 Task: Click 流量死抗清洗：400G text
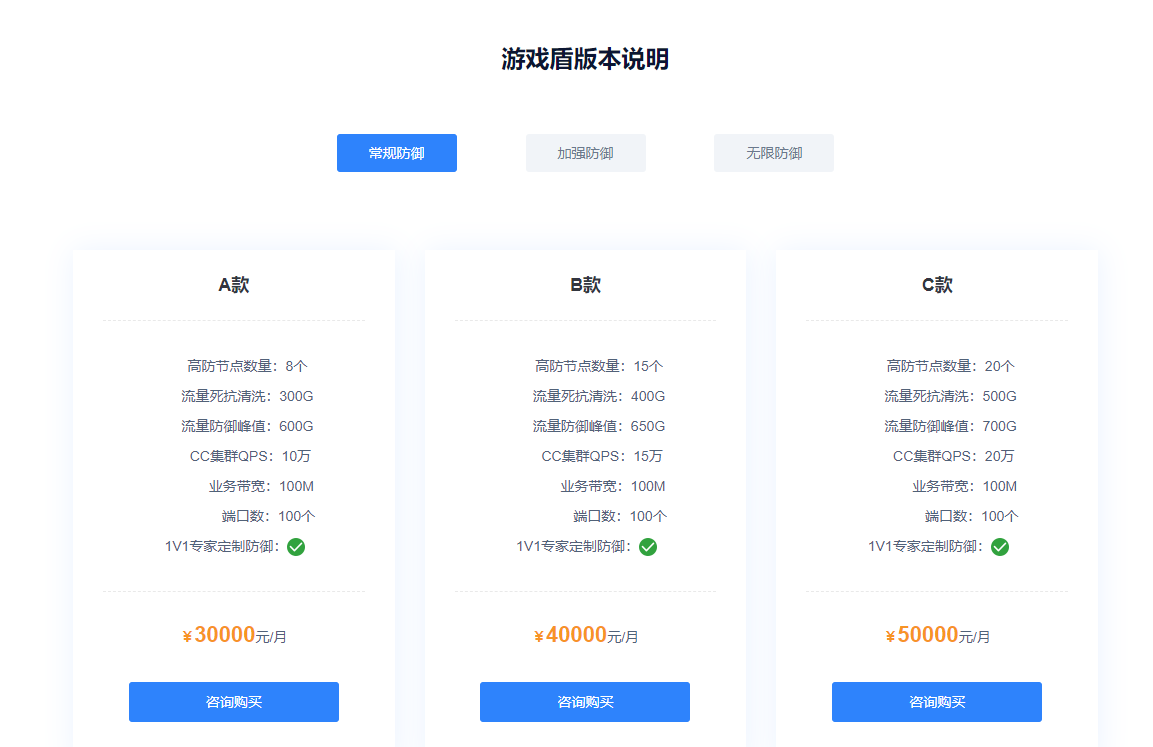[x=599, y=396]
